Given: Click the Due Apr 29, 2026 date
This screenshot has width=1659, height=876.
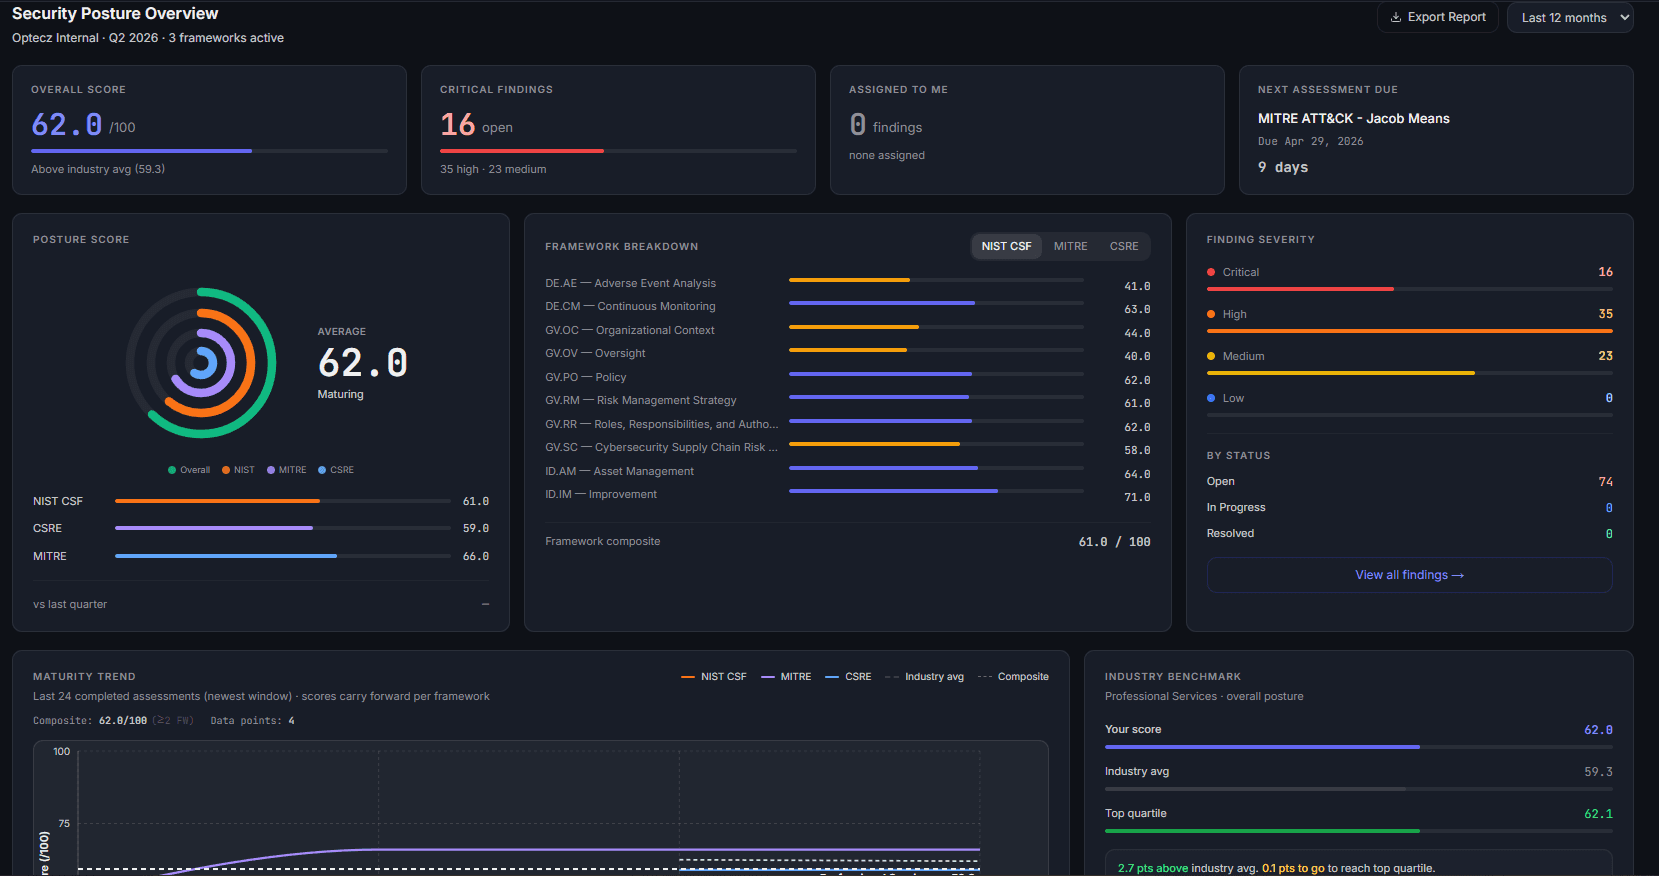Looking at the screenshot, I should (x=1310, y=142).
